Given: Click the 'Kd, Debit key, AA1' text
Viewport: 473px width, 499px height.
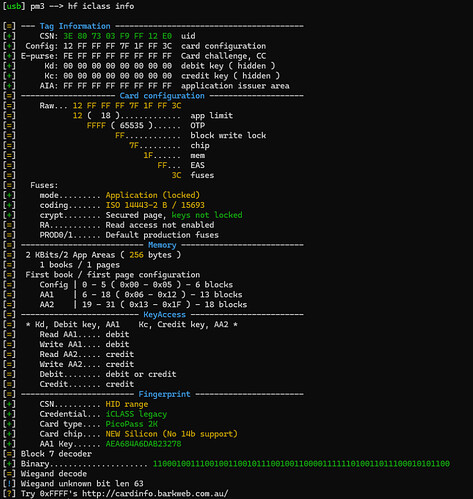Looking at the screenshot, I should [x=77, y=325].
